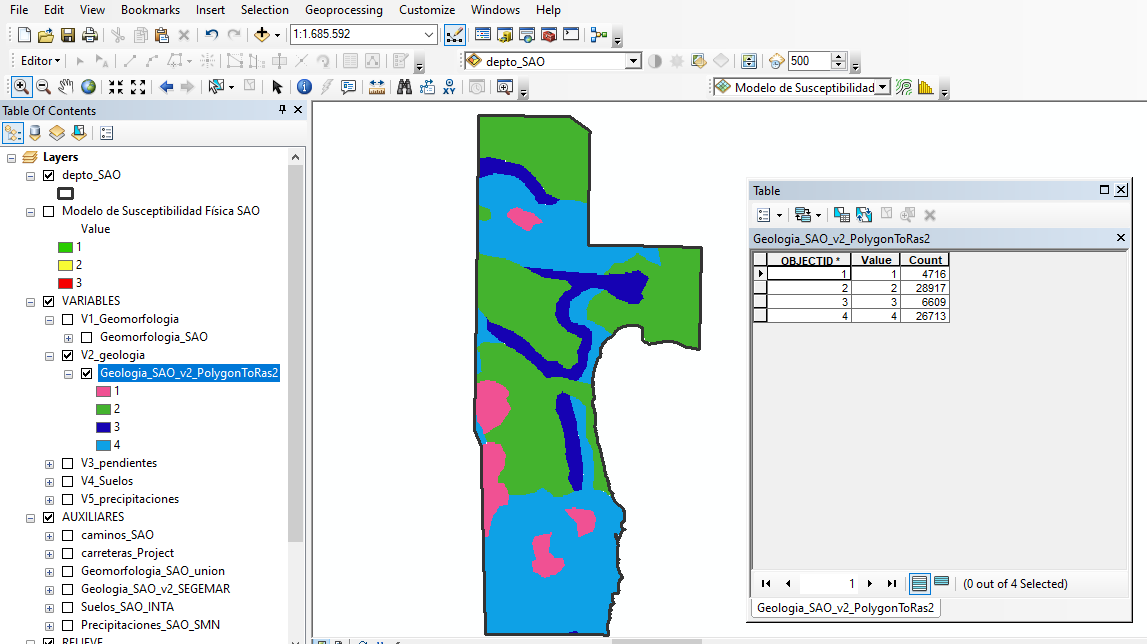Toggle depto_SAO layer visibility
The height and width of the screenshot is (644, 1147).
49,176
